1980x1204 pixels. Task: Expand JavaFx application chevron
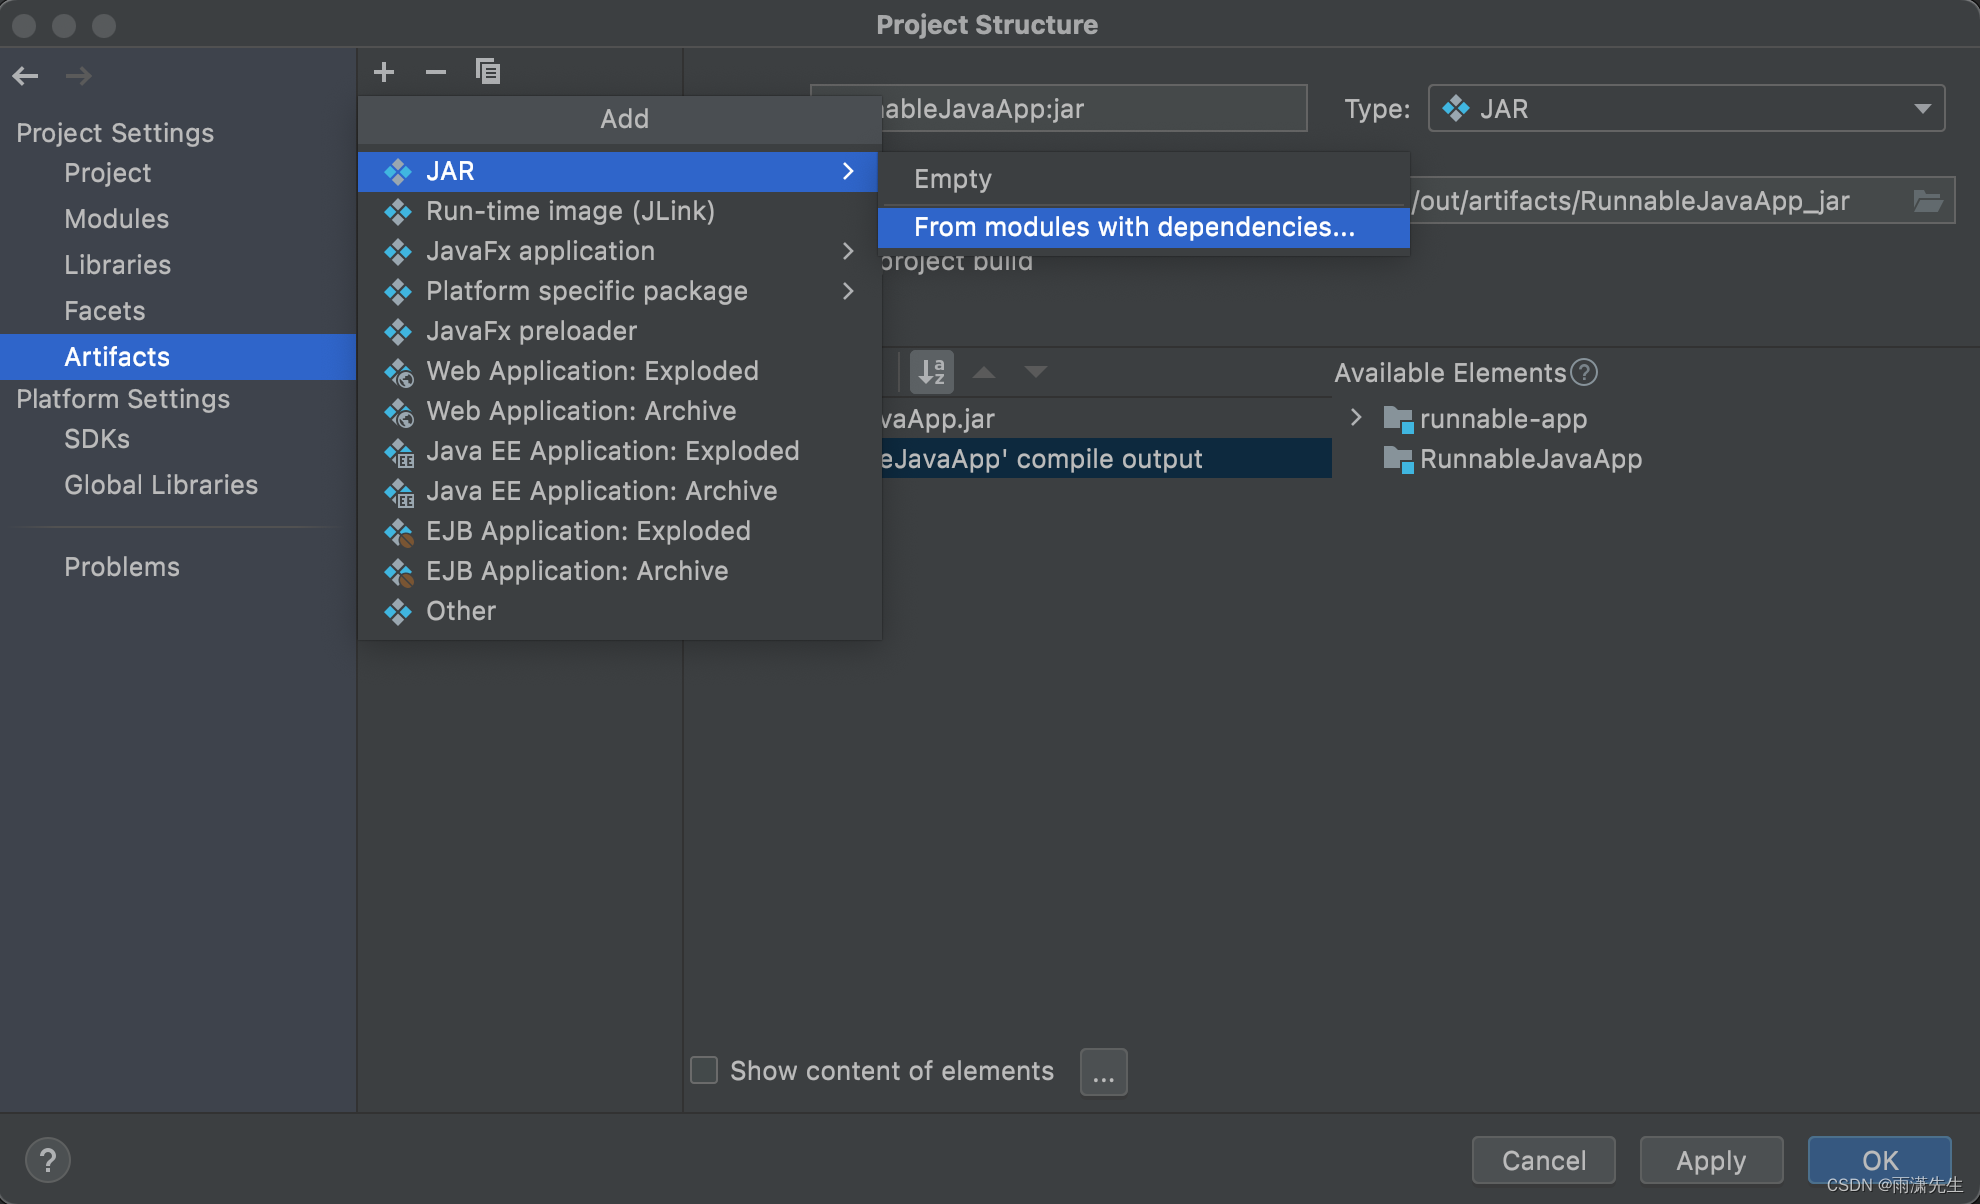pyautogui.click(x=848, y=251)
